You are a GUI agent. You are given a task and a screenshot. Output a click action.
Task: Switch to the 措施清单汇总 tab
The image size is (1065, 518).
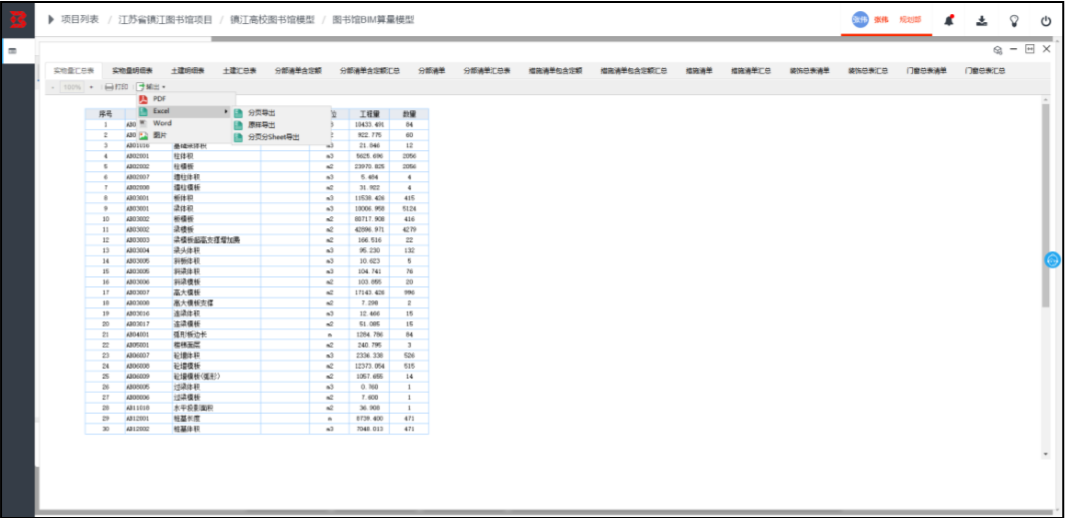(751, 71)
